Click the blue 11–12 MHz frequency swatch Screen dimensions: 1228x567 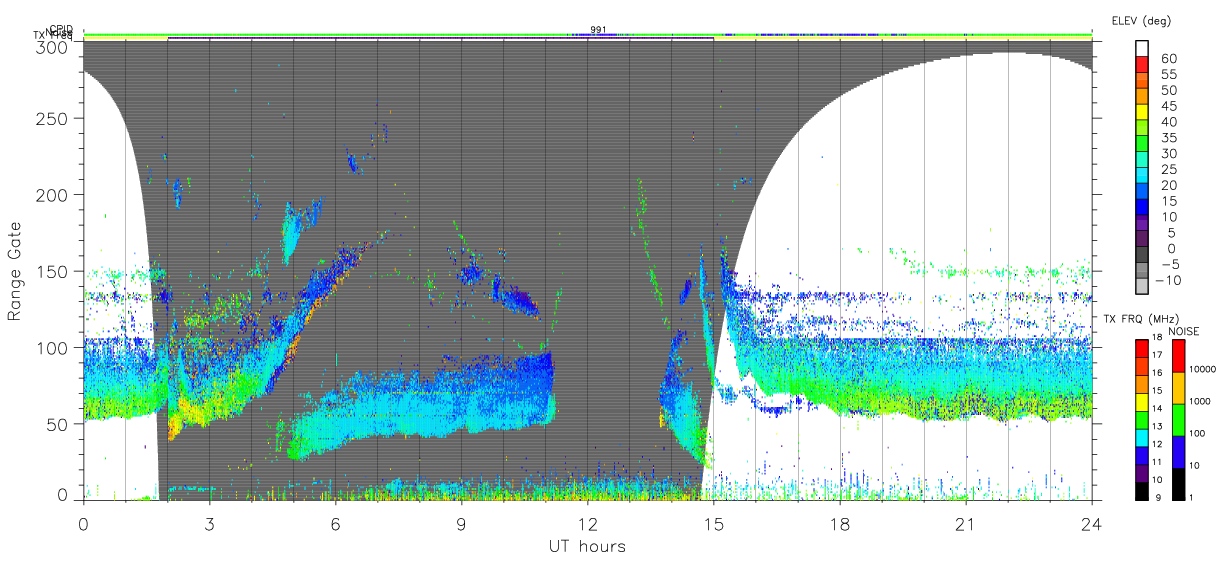(1140, 456)
